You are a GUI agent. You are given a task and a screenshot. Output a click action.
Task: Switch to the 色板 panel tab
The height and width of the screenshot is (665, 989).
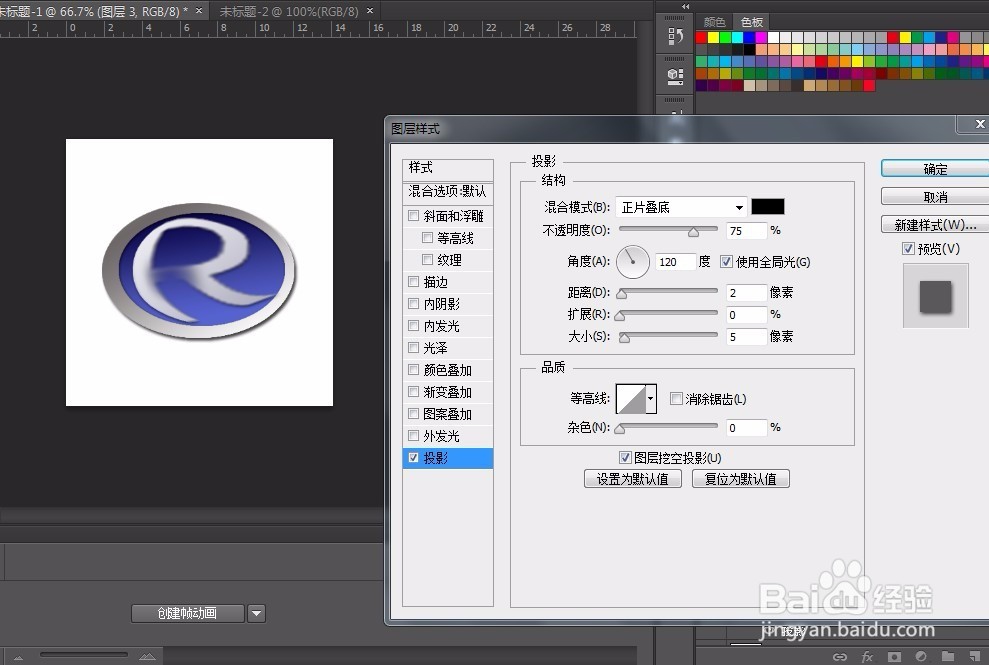coord(752,22)
